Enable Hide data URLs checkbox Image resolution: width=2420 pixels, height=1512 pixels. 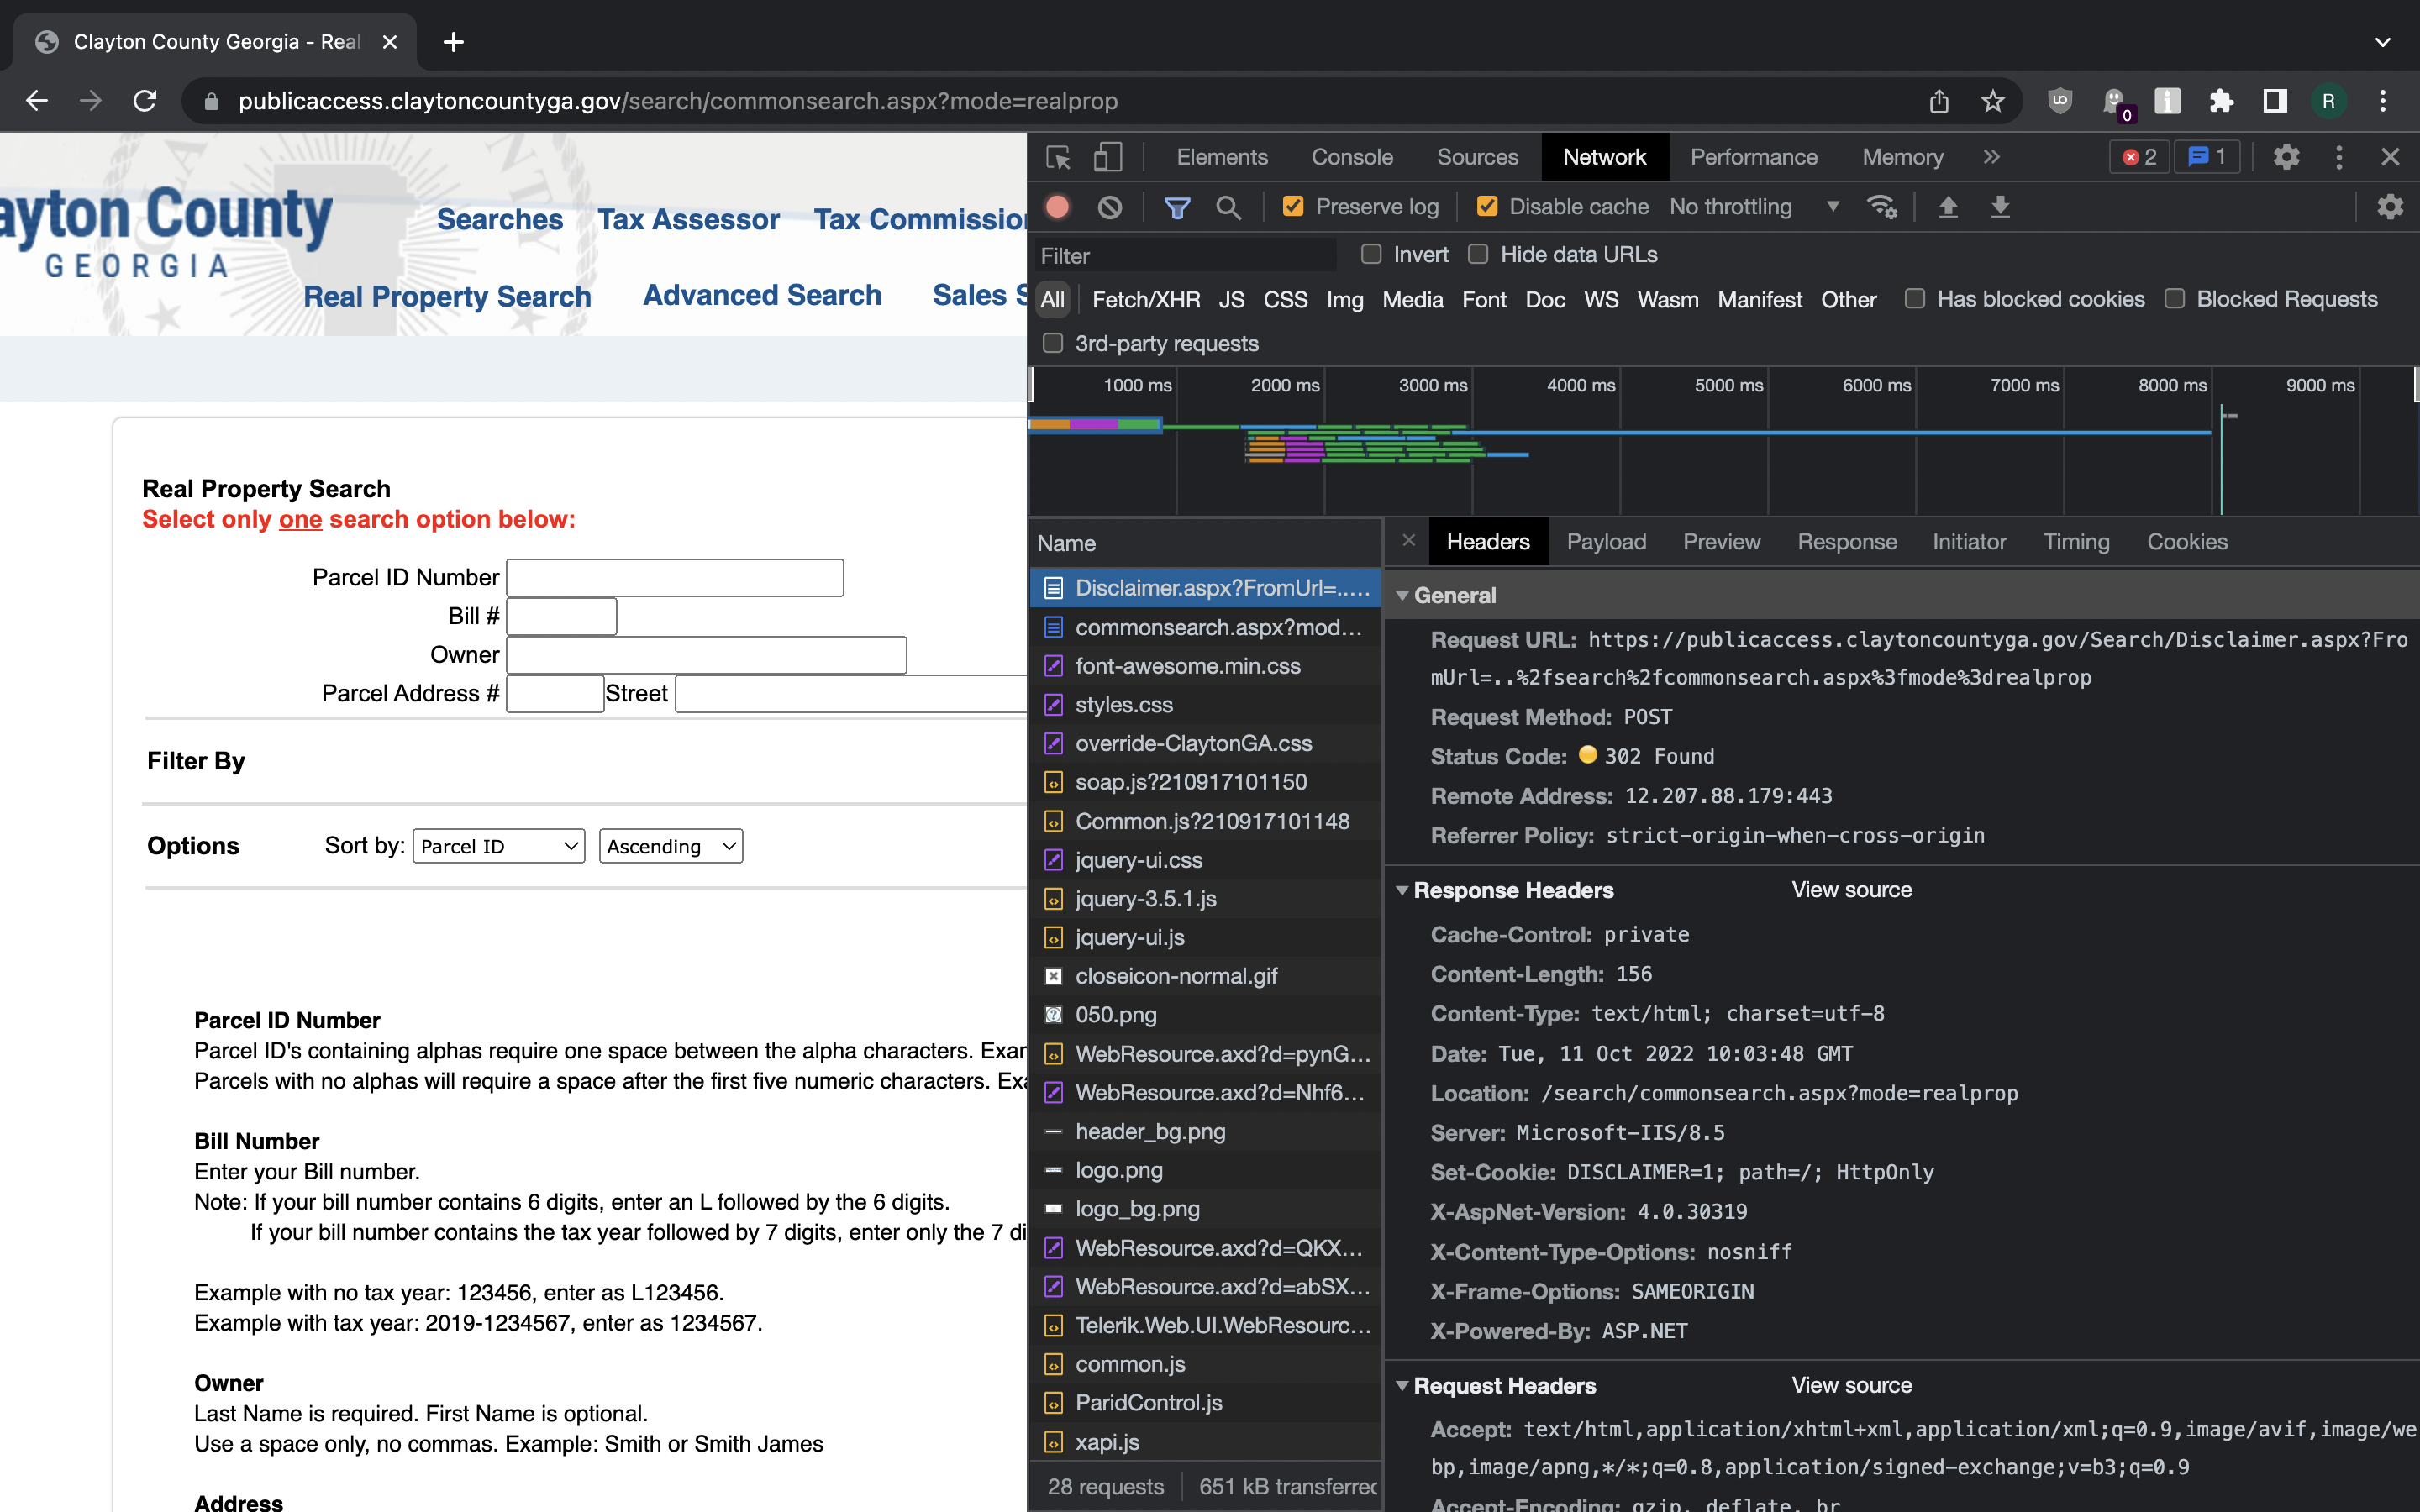[1477, 255]
